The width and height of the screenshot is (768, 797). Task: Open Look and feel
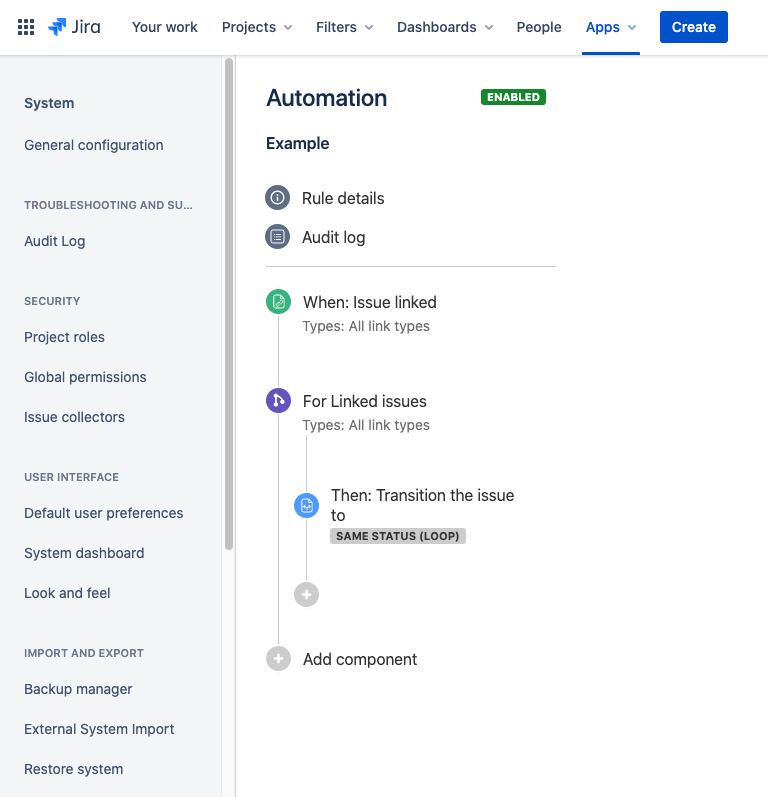[67, 593]
